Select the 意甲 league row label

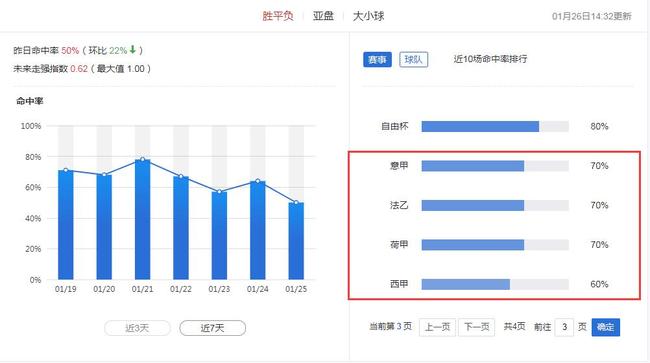pos(399,166)
